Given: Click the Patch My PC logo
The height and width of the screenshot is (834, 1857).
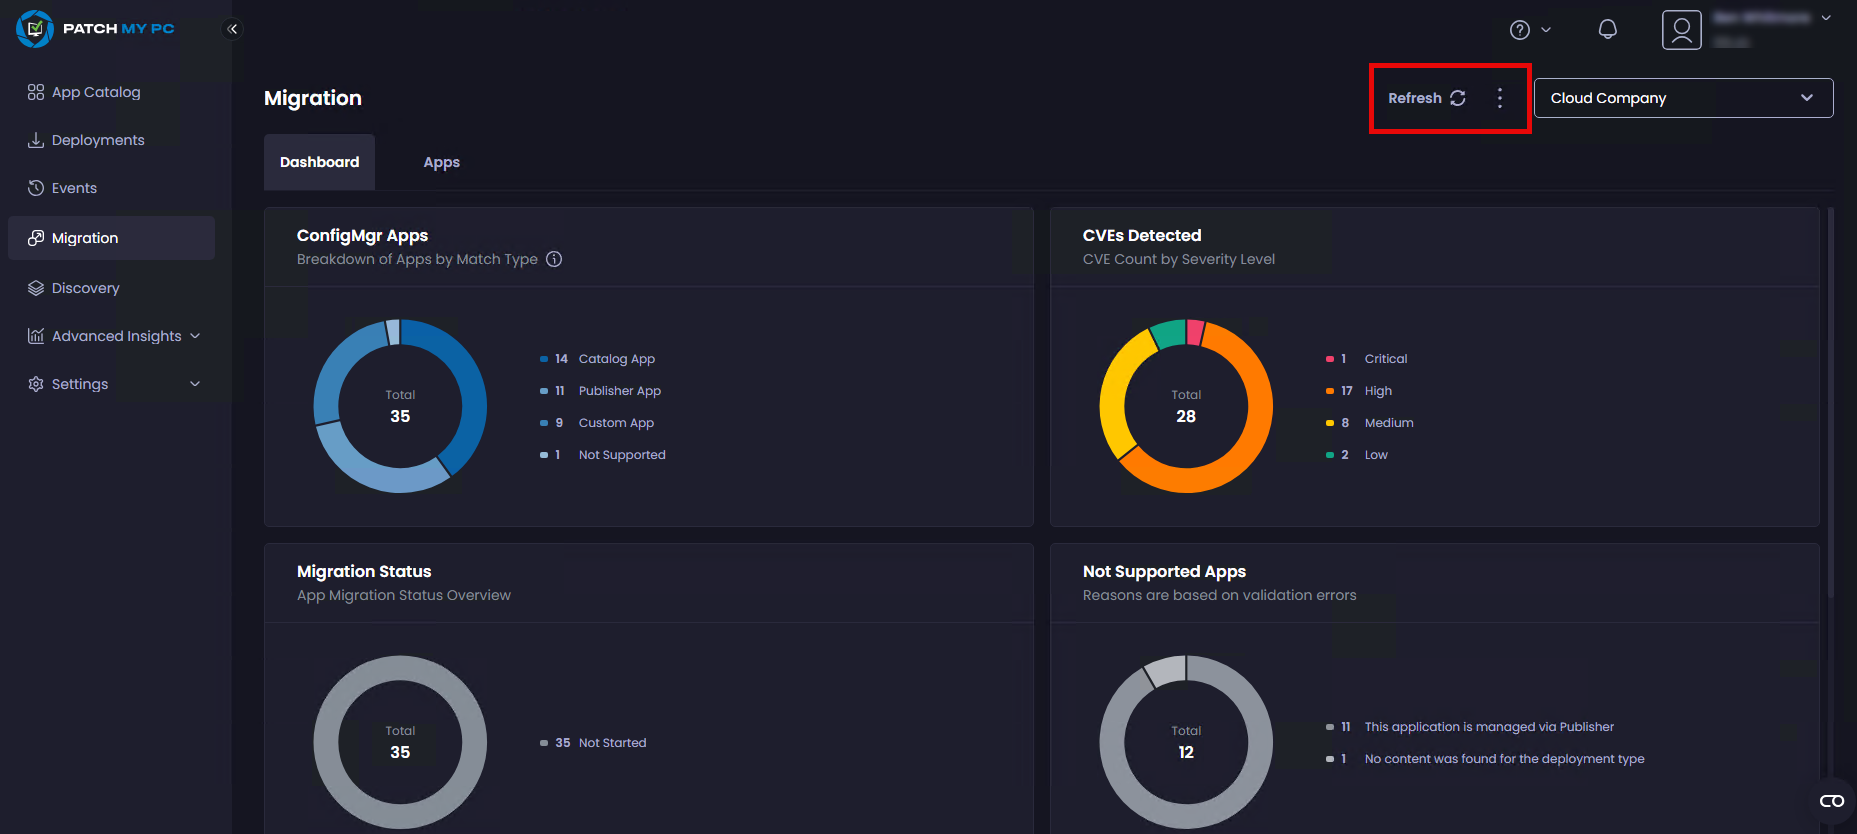Looking at the screenshot, I should 95,29.
